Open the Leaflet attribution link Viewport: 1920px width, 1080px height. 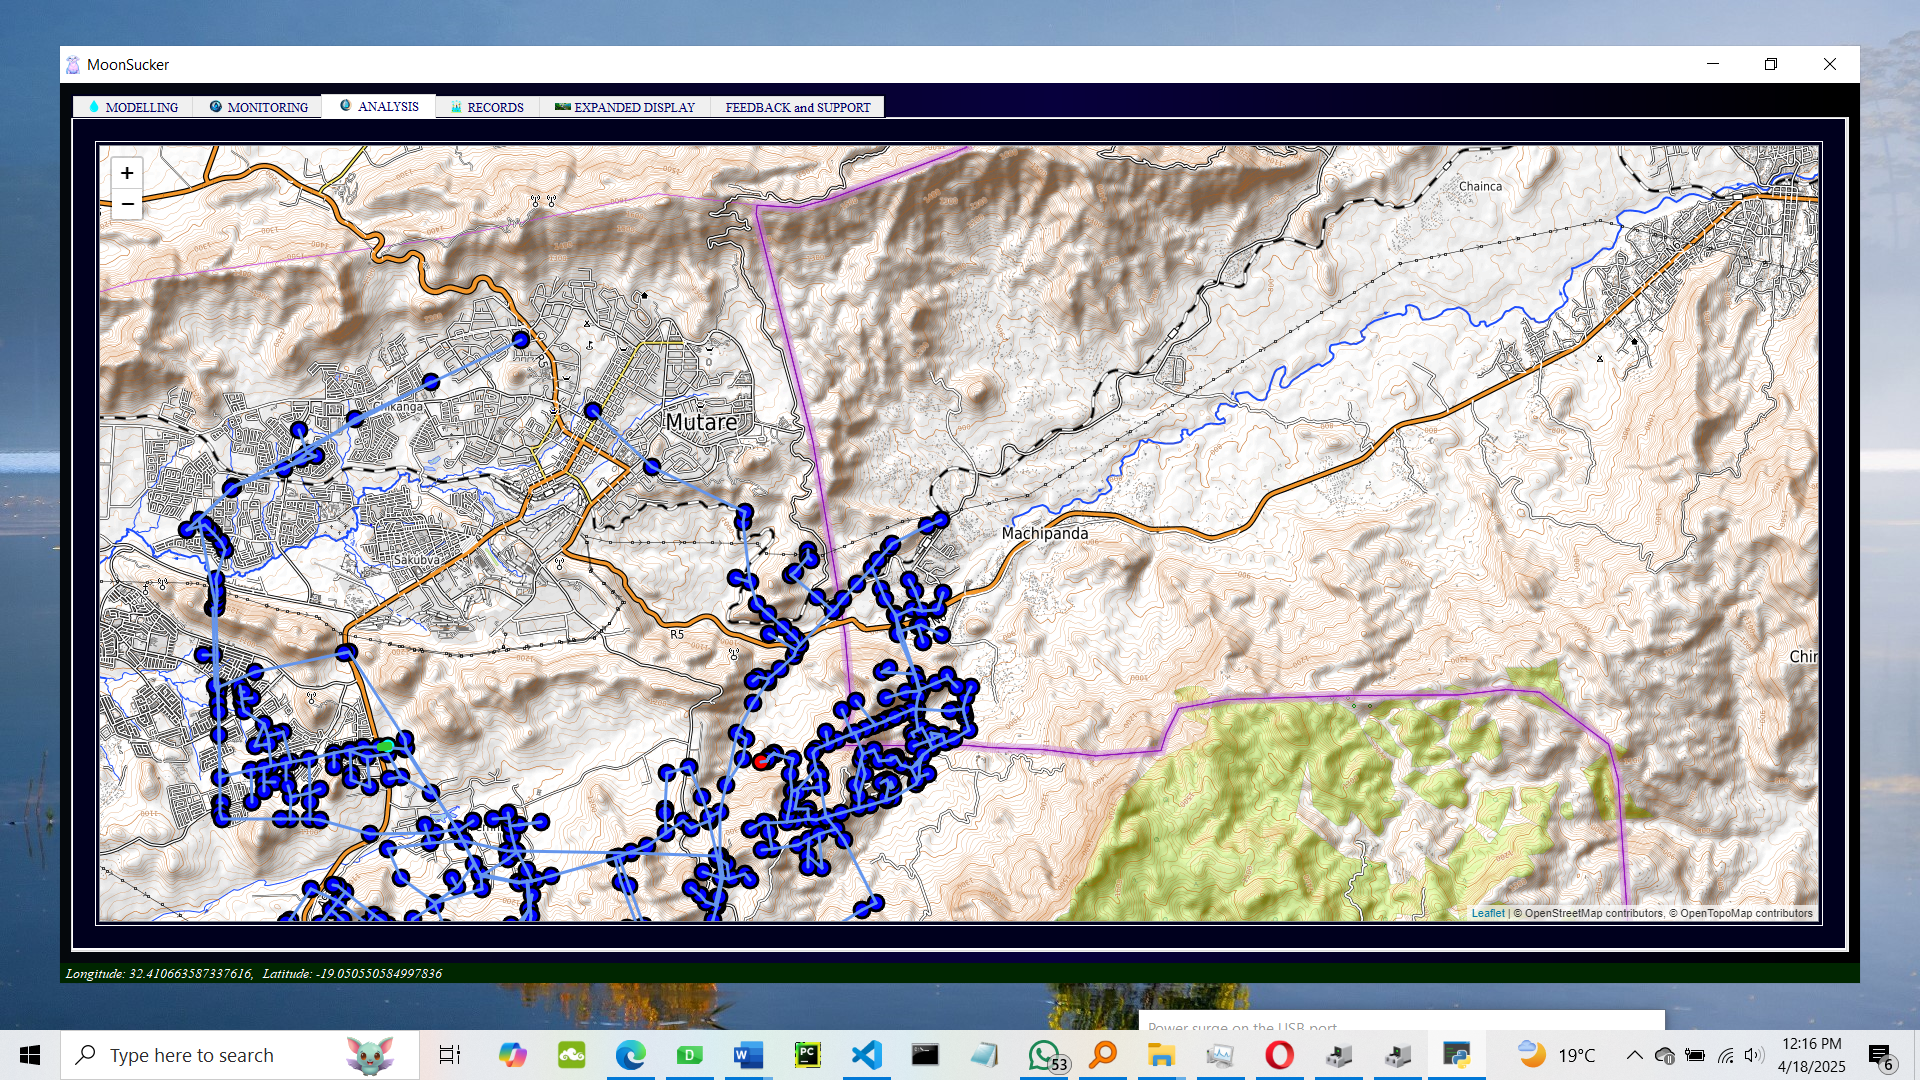[x=1488, y=912]
